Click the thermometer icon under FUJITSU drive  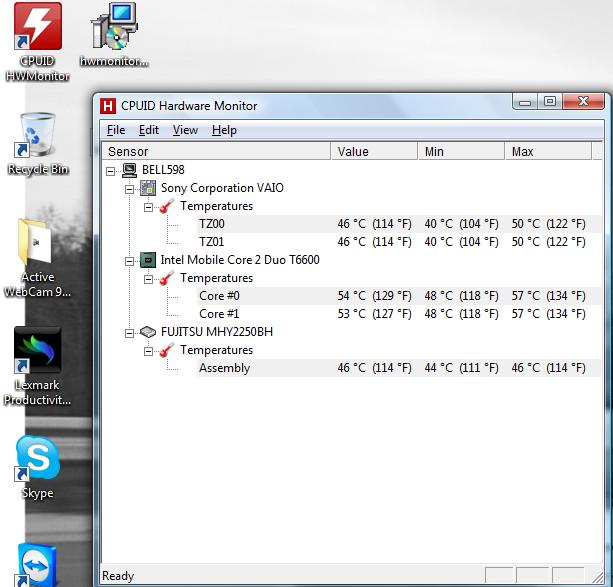[x=167, y=350]
